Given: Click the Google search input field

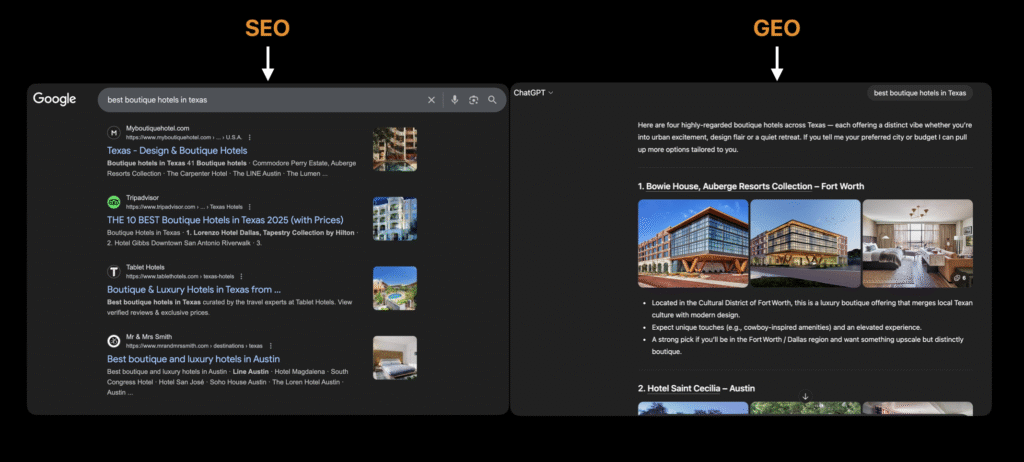Looking at the screenshot, I should 302,100.
